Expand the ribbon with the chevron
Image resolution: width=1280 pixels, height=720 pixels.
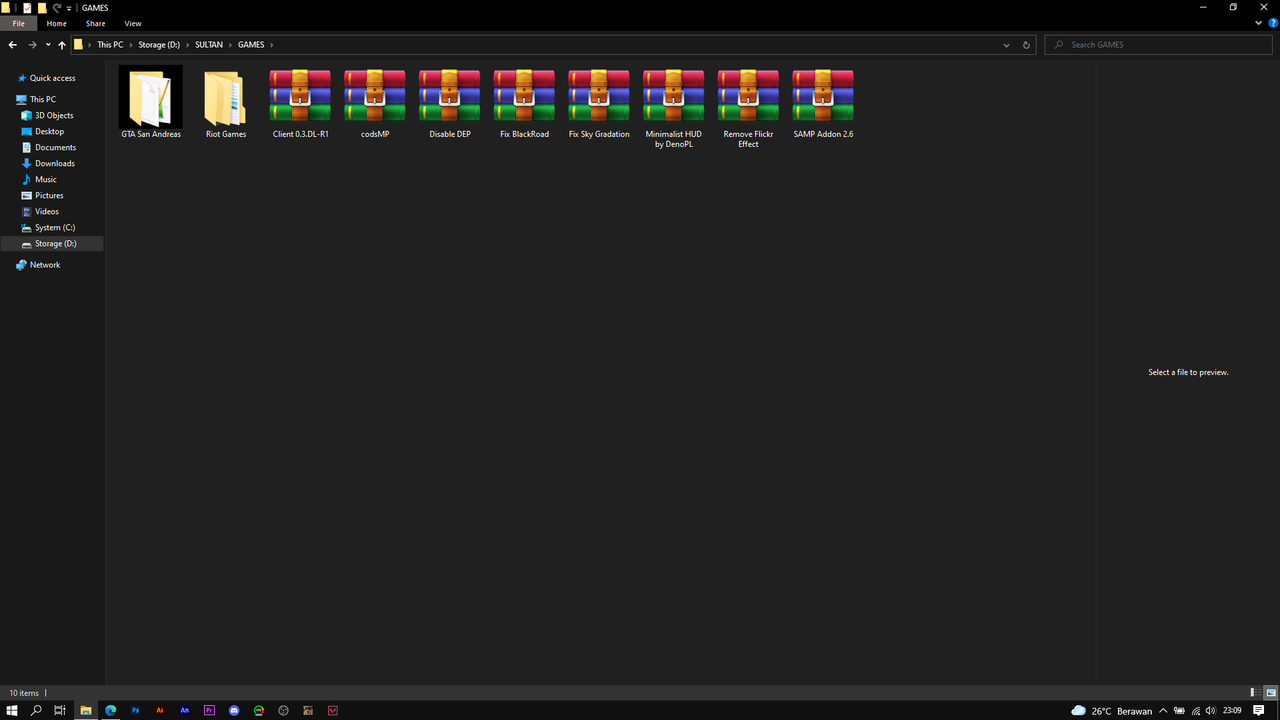pyautogui.click(x=1259, y=23)
